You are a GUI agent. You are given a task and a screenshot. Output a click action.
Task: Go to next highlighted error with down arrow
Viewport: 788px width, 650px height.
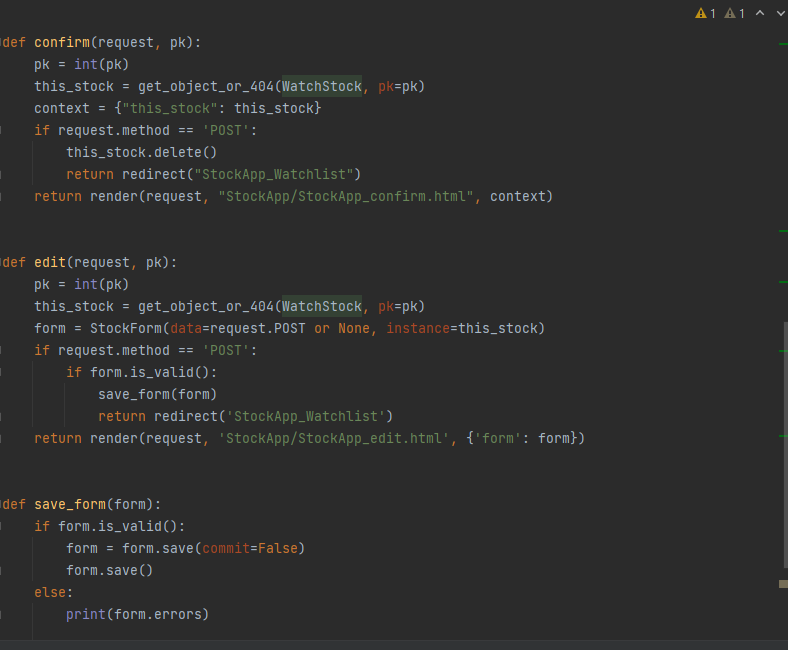pyautogui.click(x=781, y=13)
